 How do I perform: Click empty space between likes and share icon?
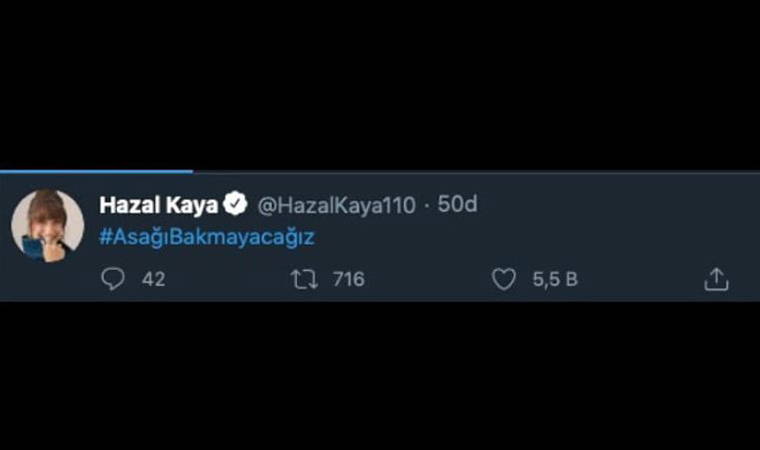click(640, 280)
